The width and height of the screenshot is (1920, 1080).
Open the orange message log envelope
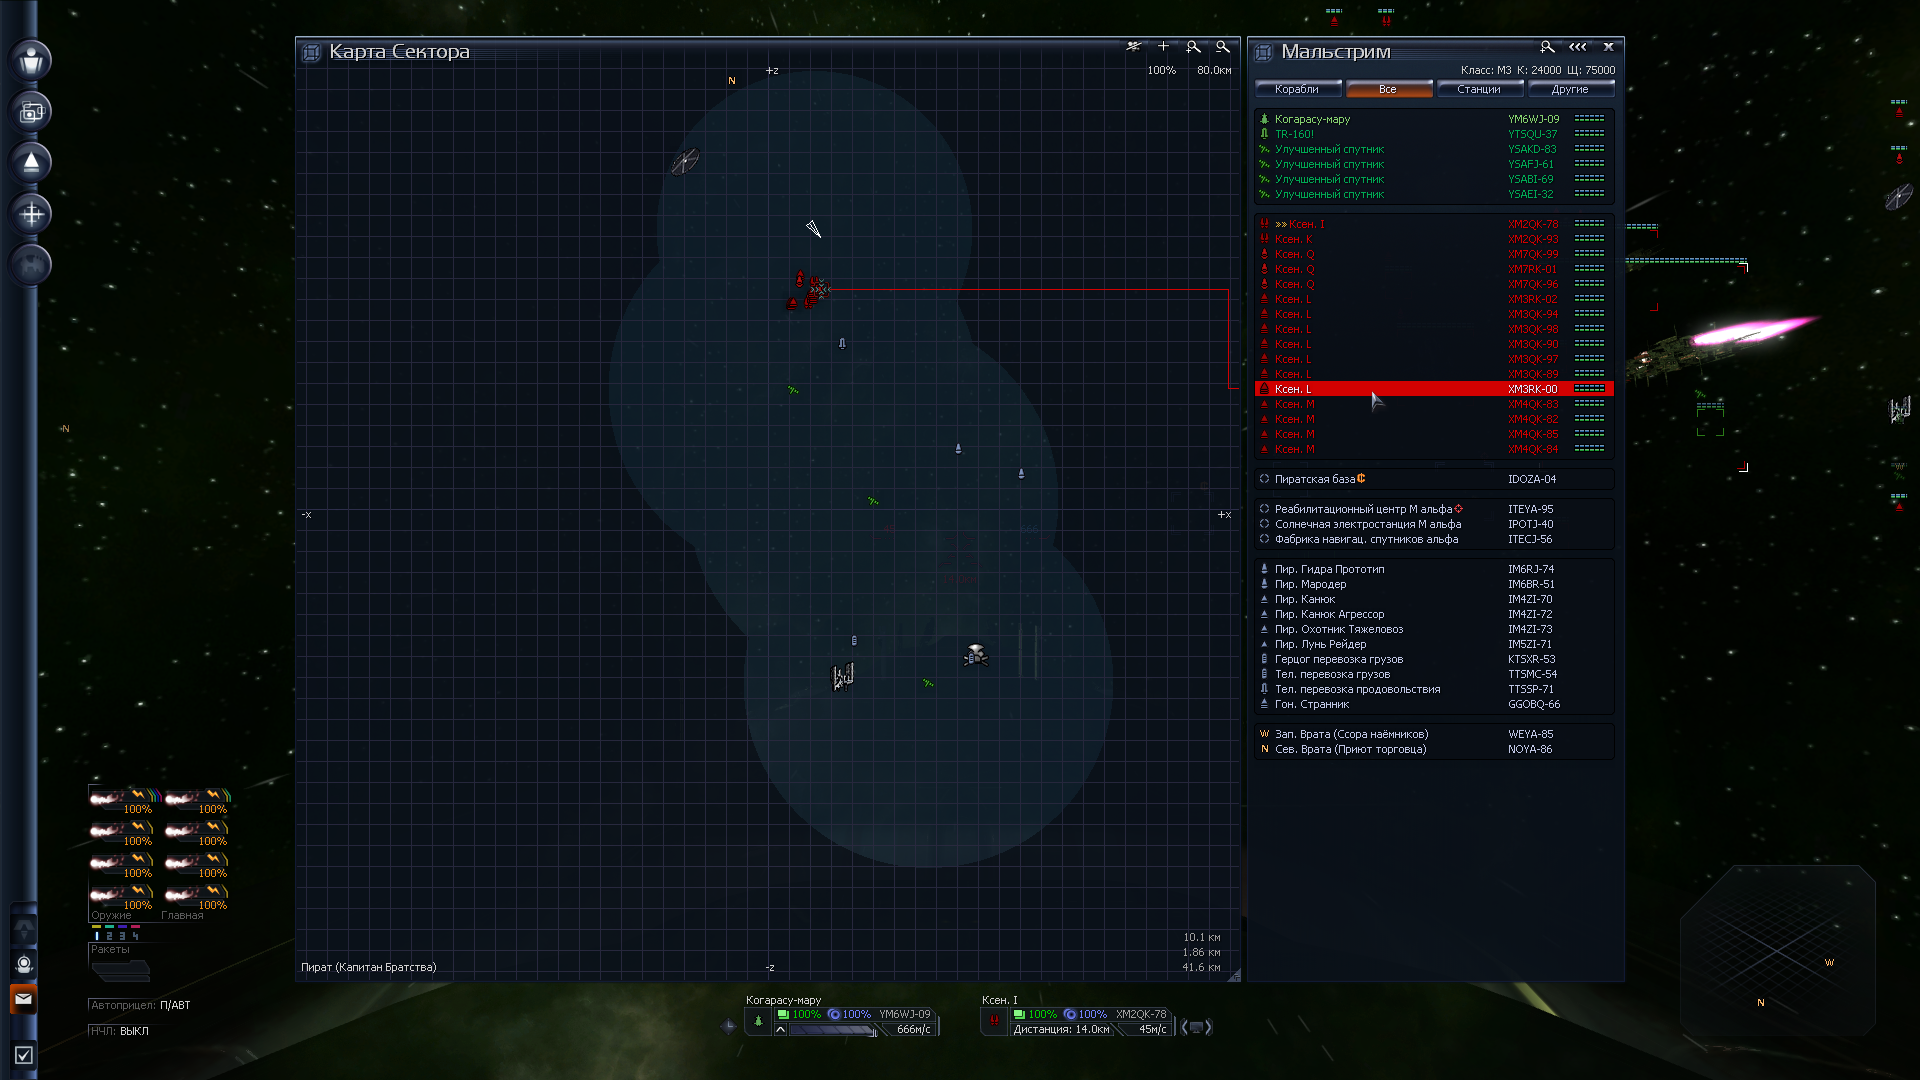click(24, 999)
